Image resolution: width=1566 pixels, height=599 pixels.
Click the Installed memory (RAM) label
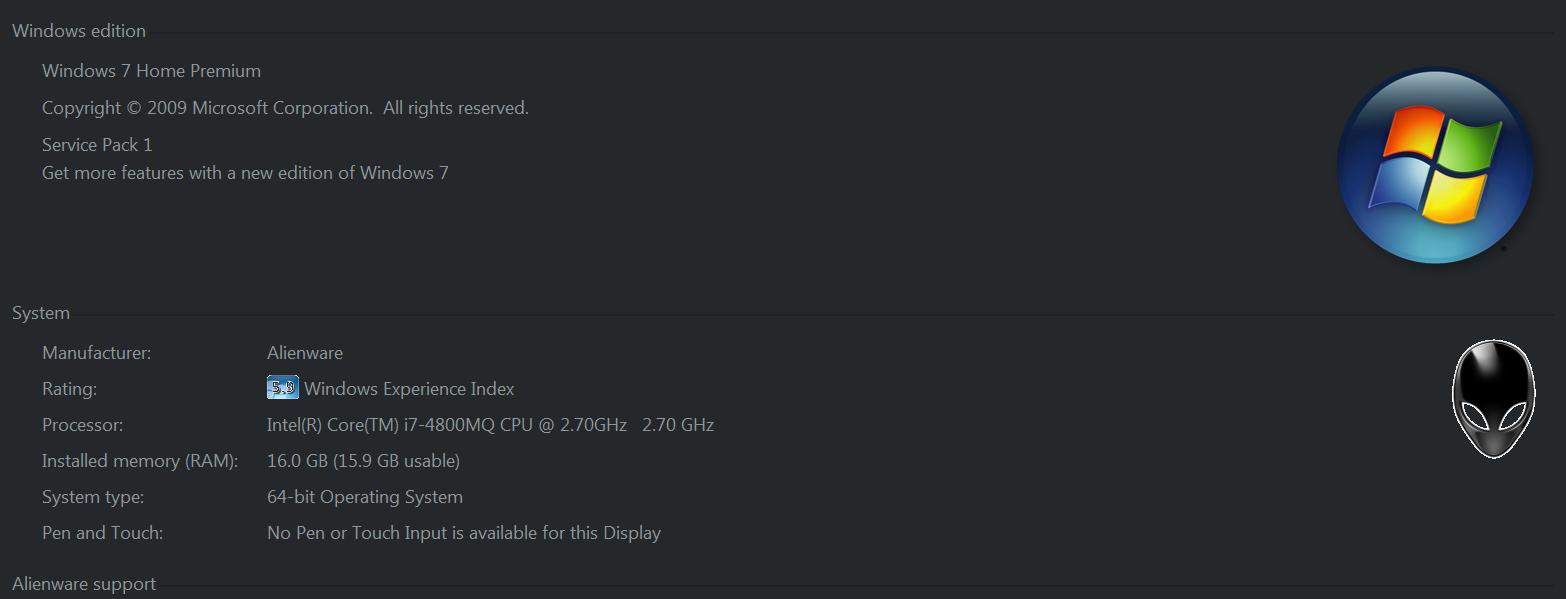tap(140, 461)
